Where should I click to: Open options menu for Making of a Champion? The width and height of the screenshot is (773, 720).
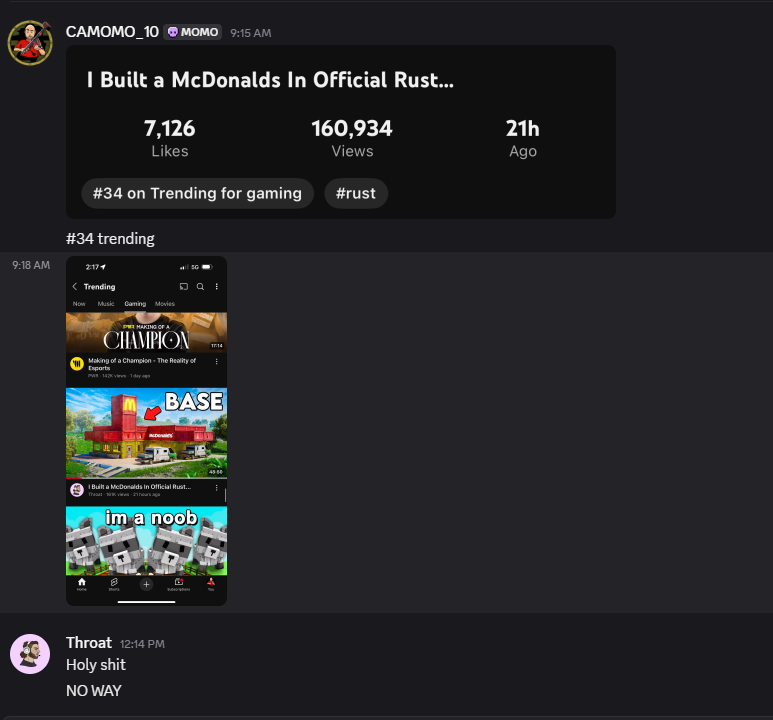click(216, 361)
